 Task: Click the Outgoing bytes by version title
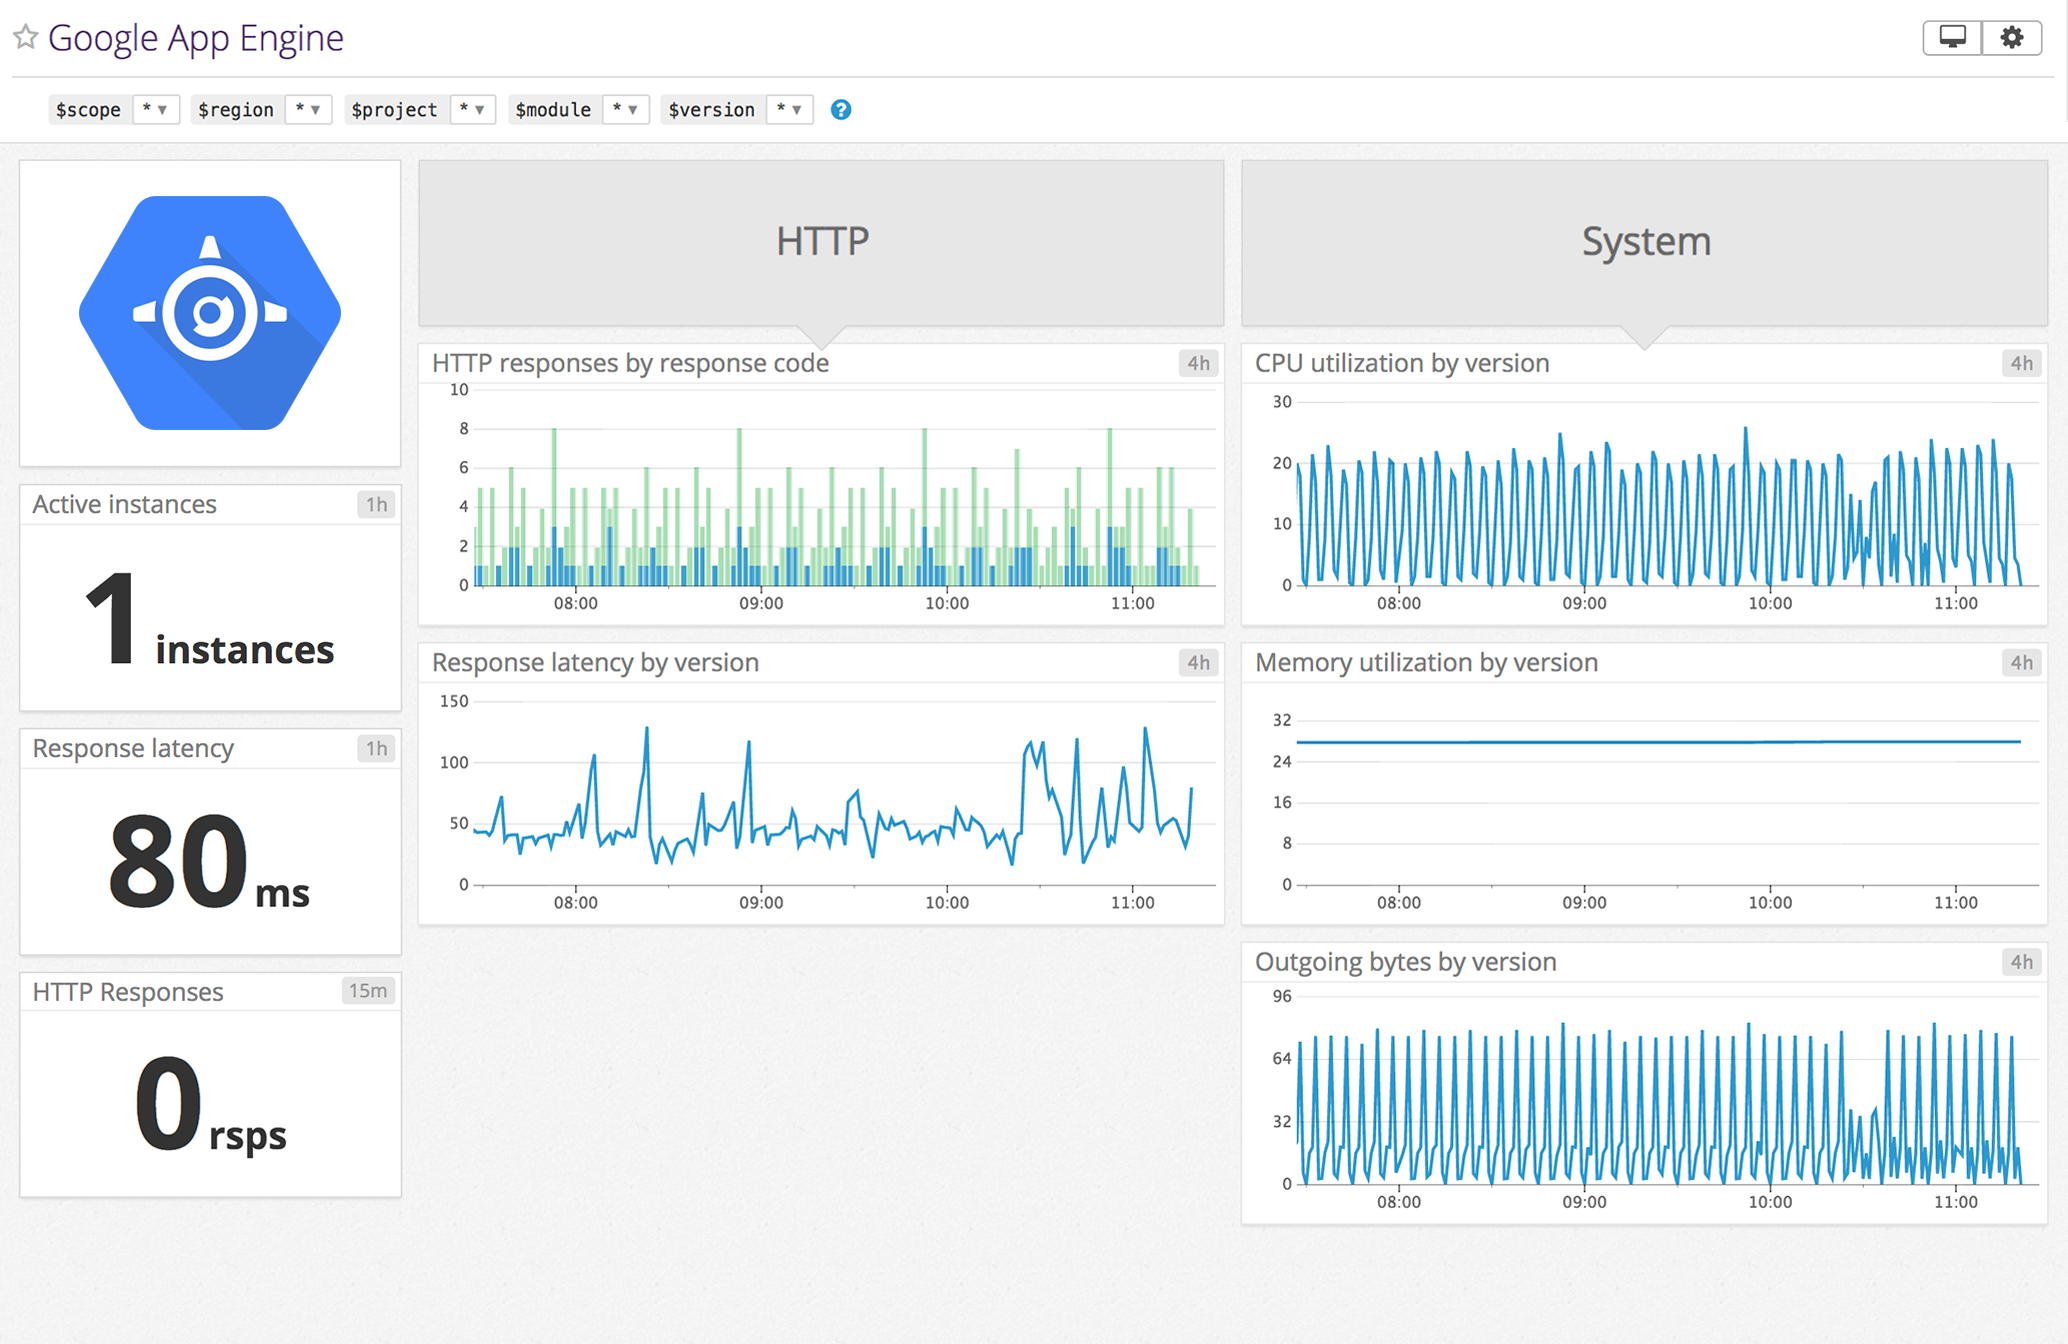pos(1405,962)
